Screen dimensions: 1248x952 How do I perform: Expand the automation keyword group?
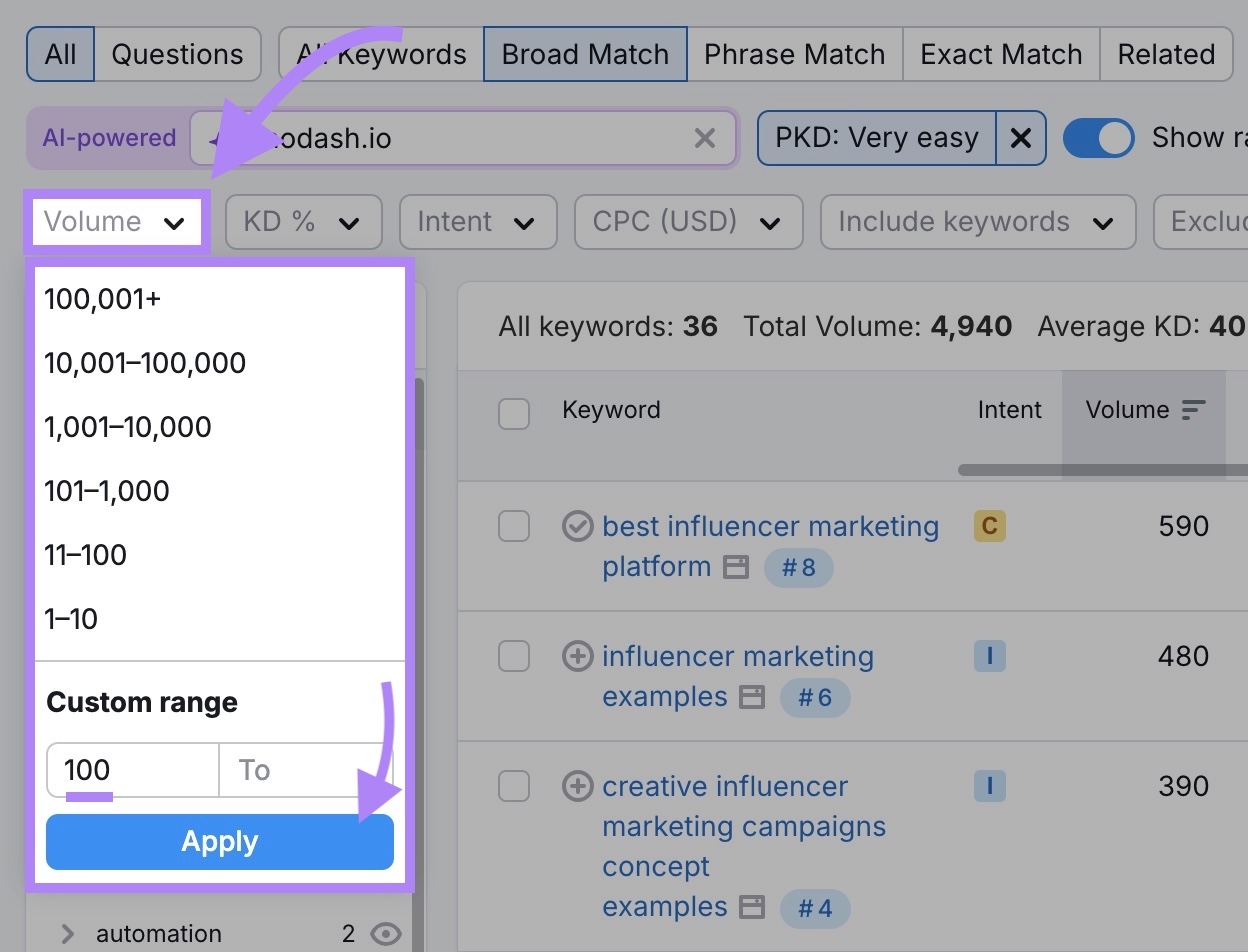[65, 933]
